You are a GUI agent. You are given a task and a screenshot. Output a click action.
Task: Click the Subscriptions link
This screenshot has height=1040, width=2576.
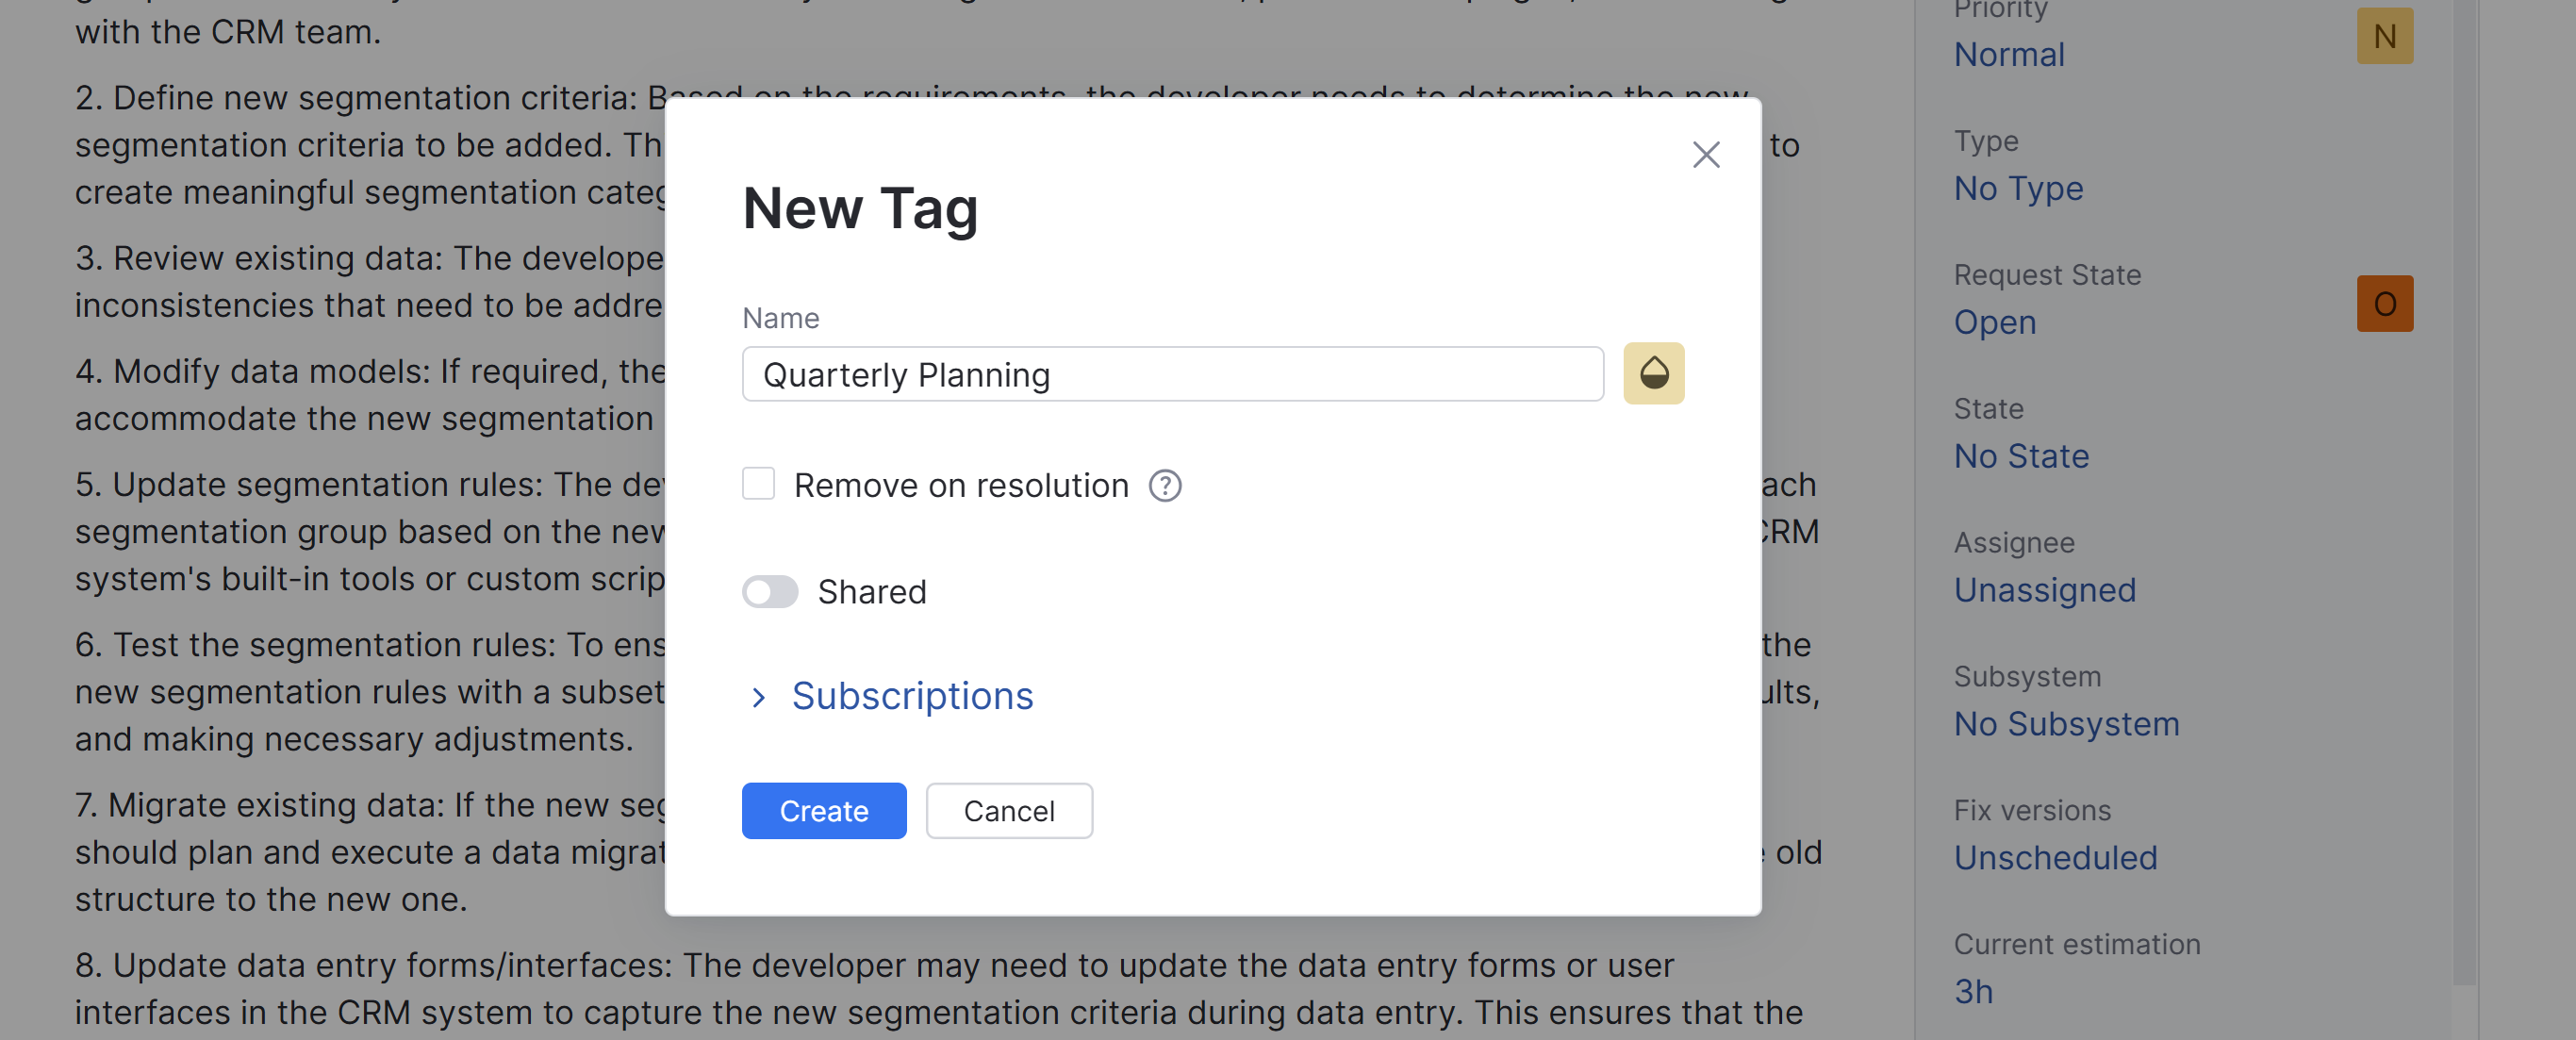click(x=912, y=696)
